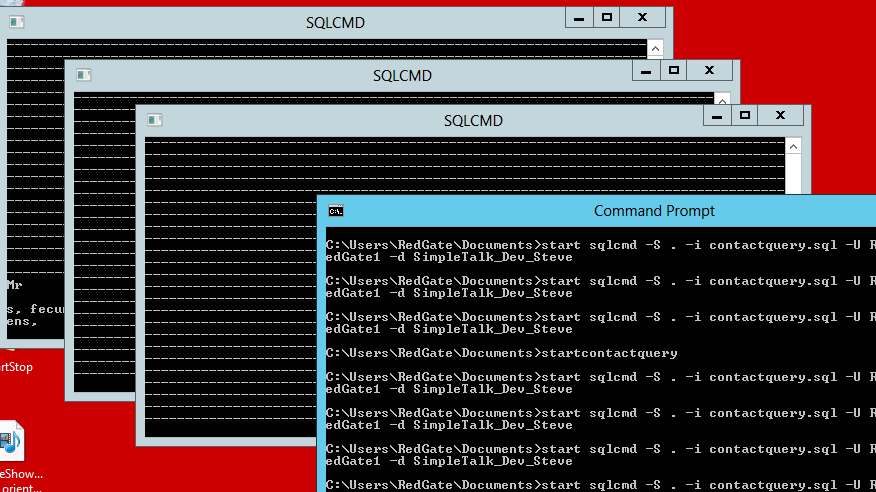Image resolution: width=876 pixels, height=492 pixels.
Task: Bring middle SQLCMD window forward via title bar
Action: (x=400, y=74)
